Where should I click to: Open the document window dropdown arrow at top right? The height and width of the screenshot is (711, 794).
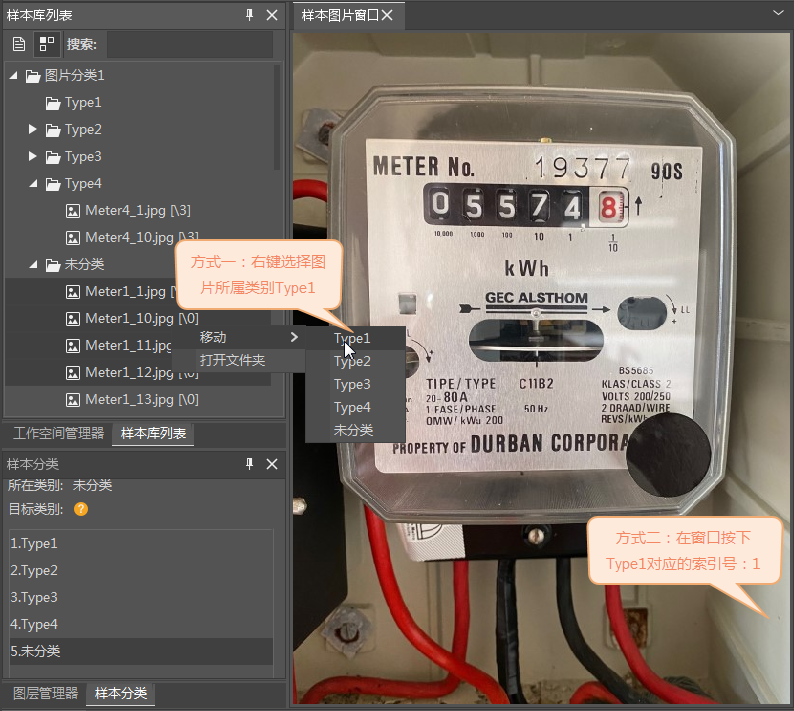779,12
